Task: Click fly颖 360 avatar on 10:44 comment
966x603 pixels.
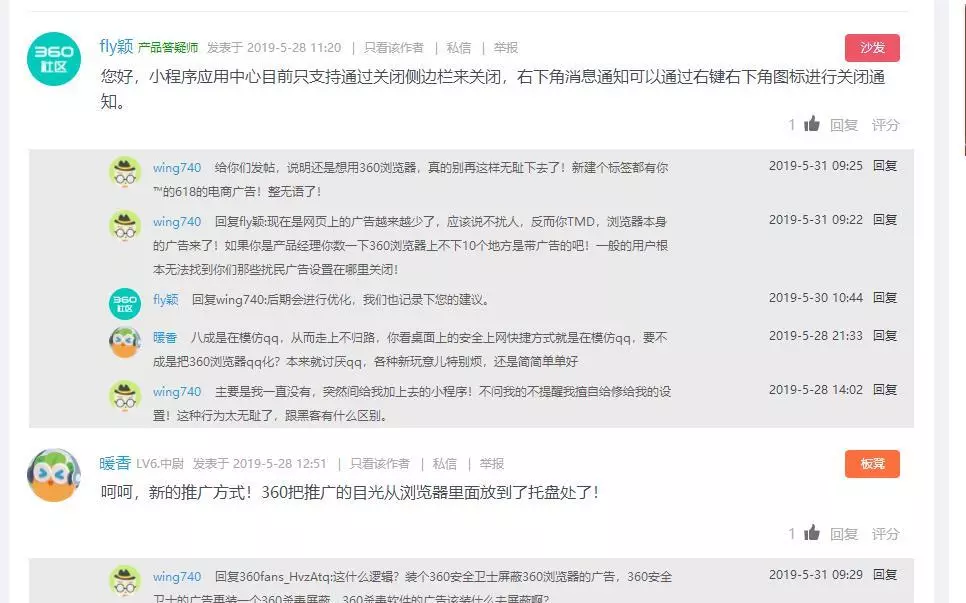Action: pos(125,304)
